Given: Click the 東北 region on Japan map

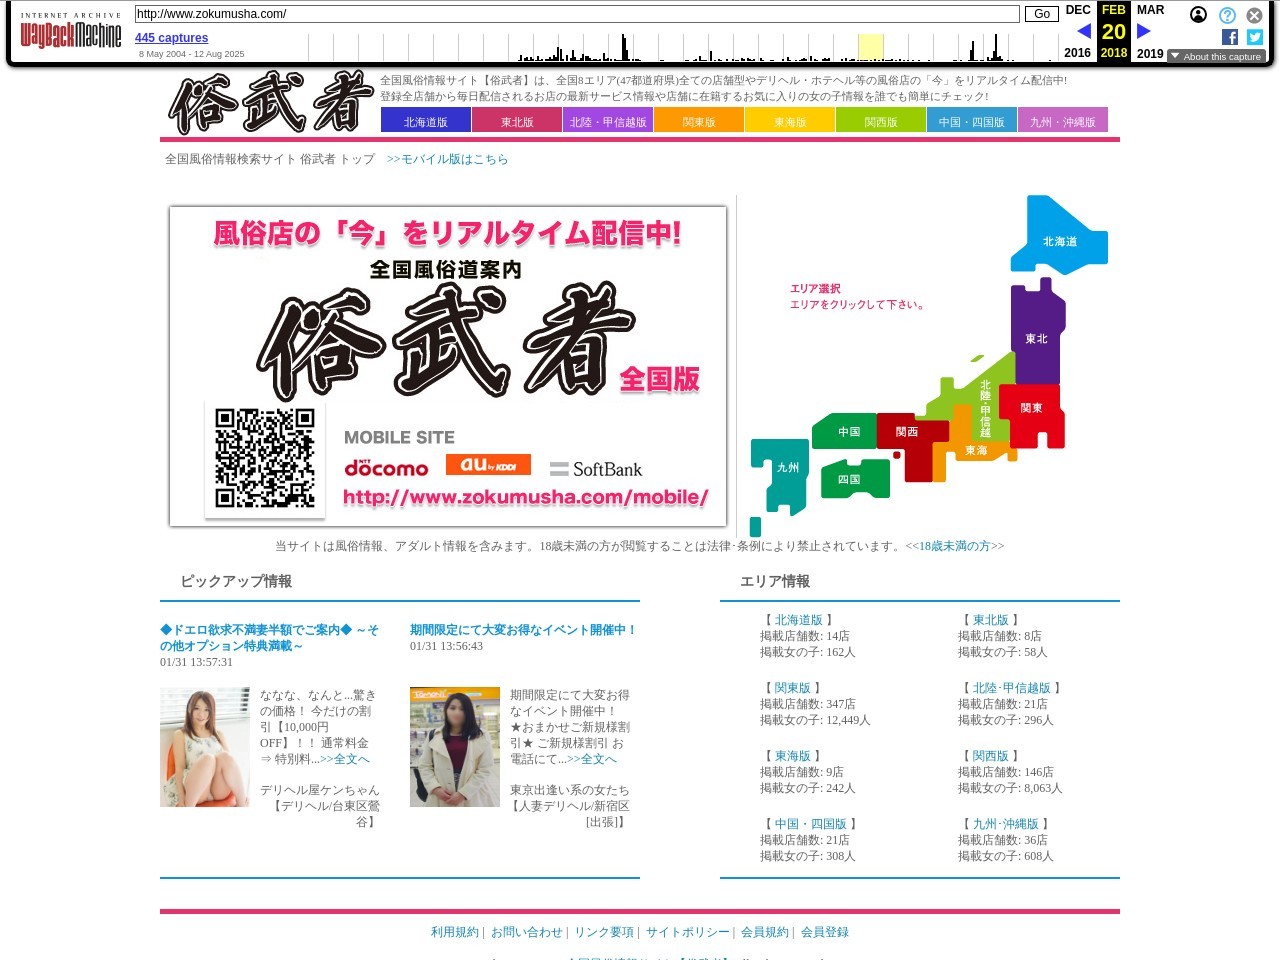Looking at the screenshot, I should tap(1036, 338).
